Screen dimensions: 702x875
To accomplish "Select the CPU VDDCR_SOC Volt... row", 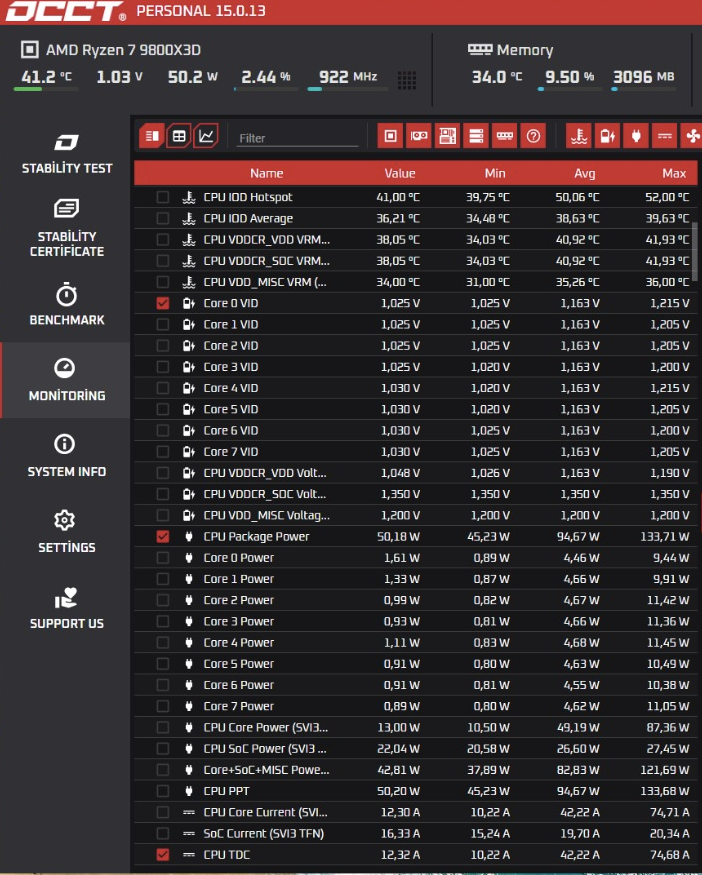I will [x=416, y=494].
